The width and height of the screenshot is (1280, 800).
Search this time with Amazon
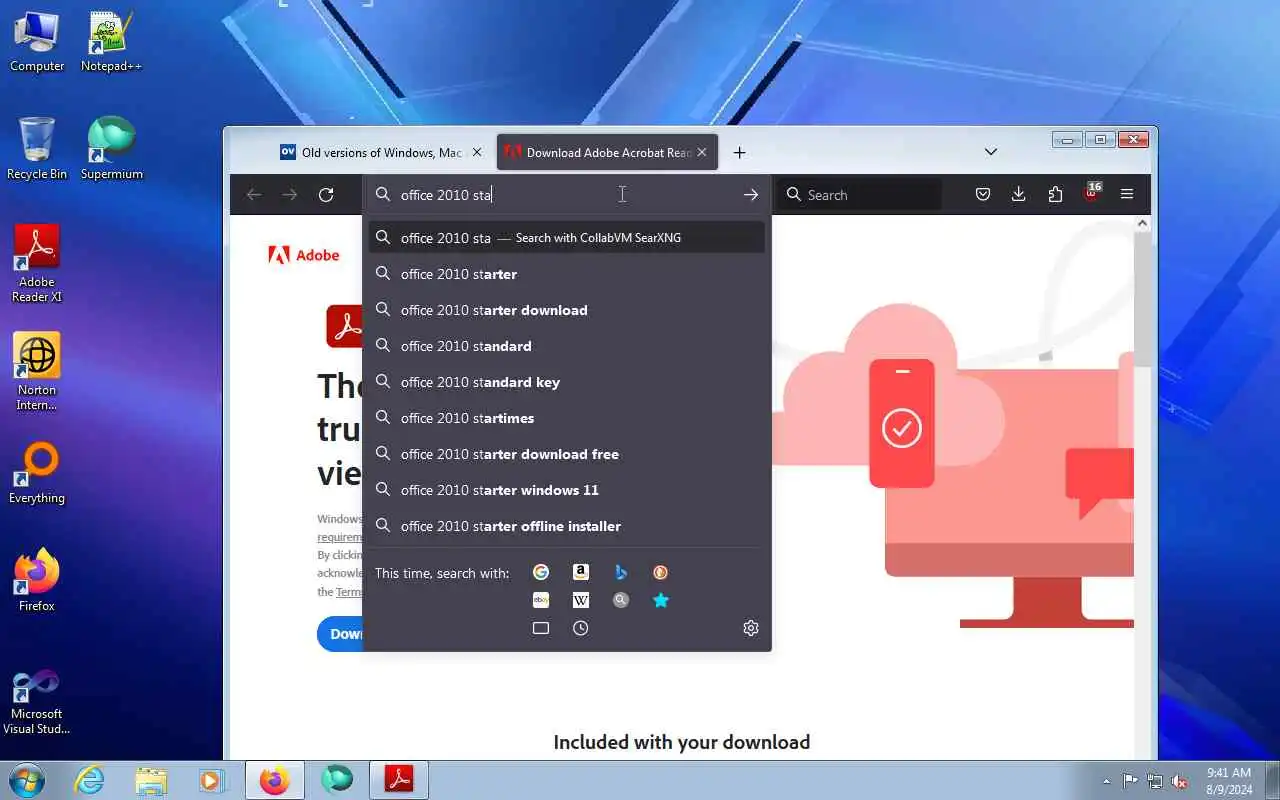[x=581, y=572]
